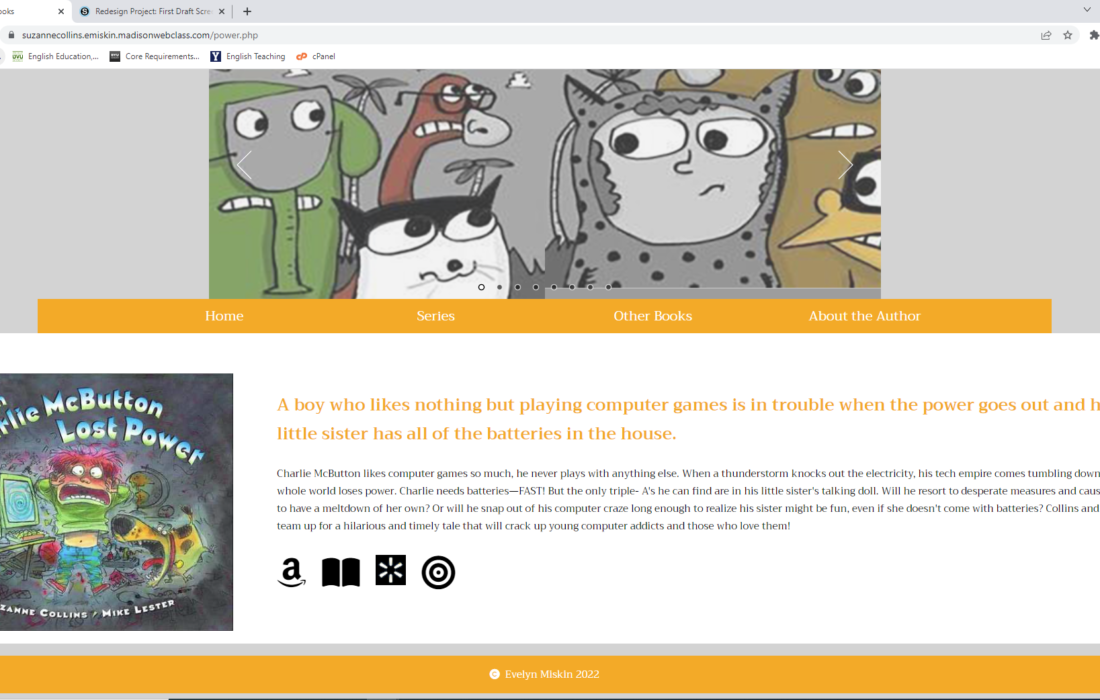Open English Teaching bookmark
1100x700 pixels.
coord(248,57)
